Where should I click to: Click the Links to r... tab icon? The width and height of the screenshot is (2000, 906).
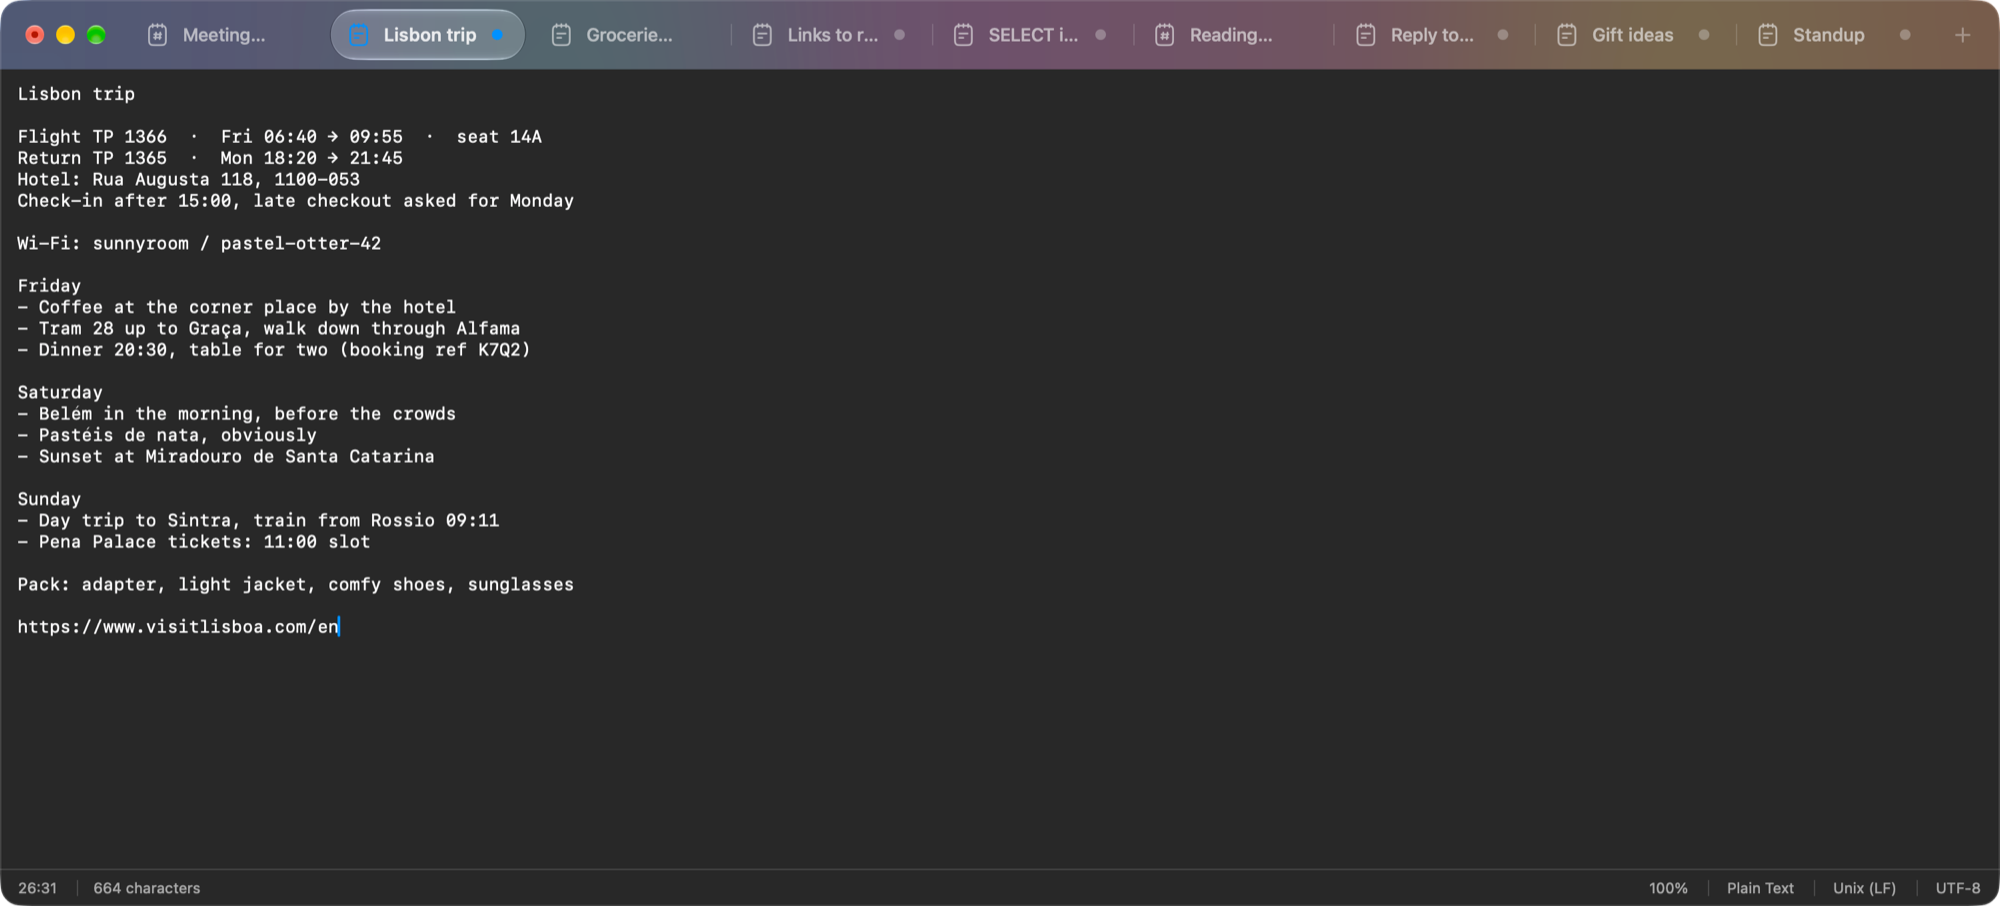[762, 35]
